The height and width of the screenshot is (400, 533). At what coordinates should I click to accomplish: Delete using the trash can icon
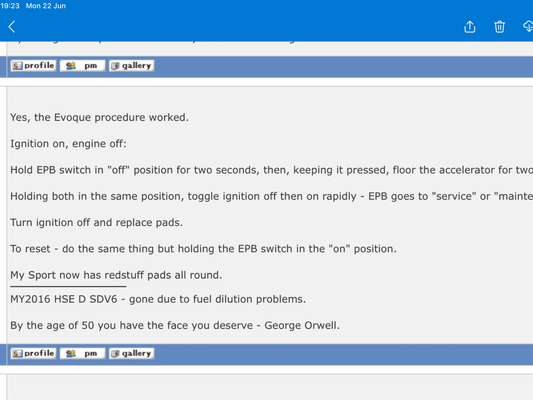499,27
